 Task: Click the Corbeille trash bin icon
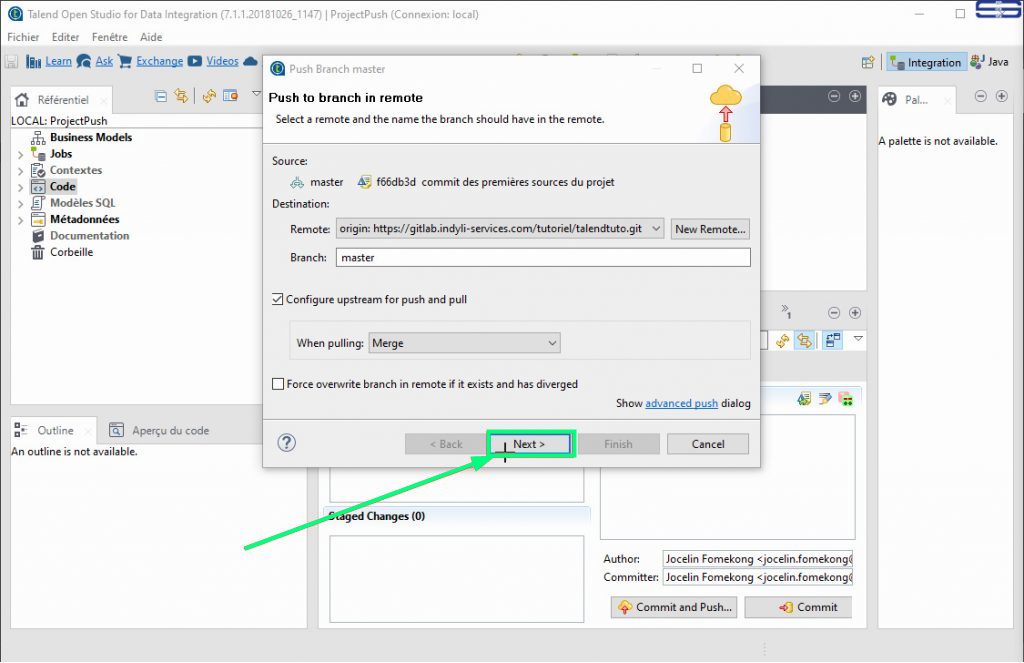tap(38, 252)
